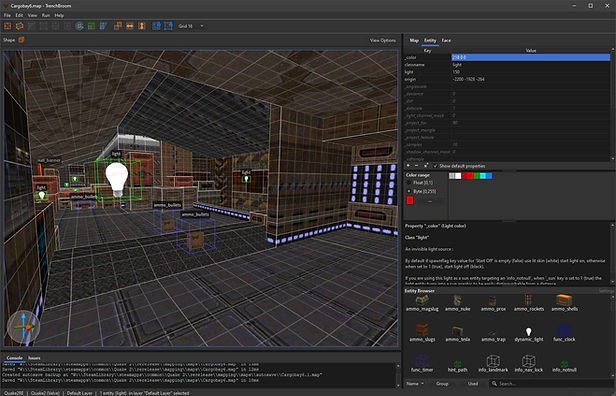Click the Value column header

coord(531,50)
